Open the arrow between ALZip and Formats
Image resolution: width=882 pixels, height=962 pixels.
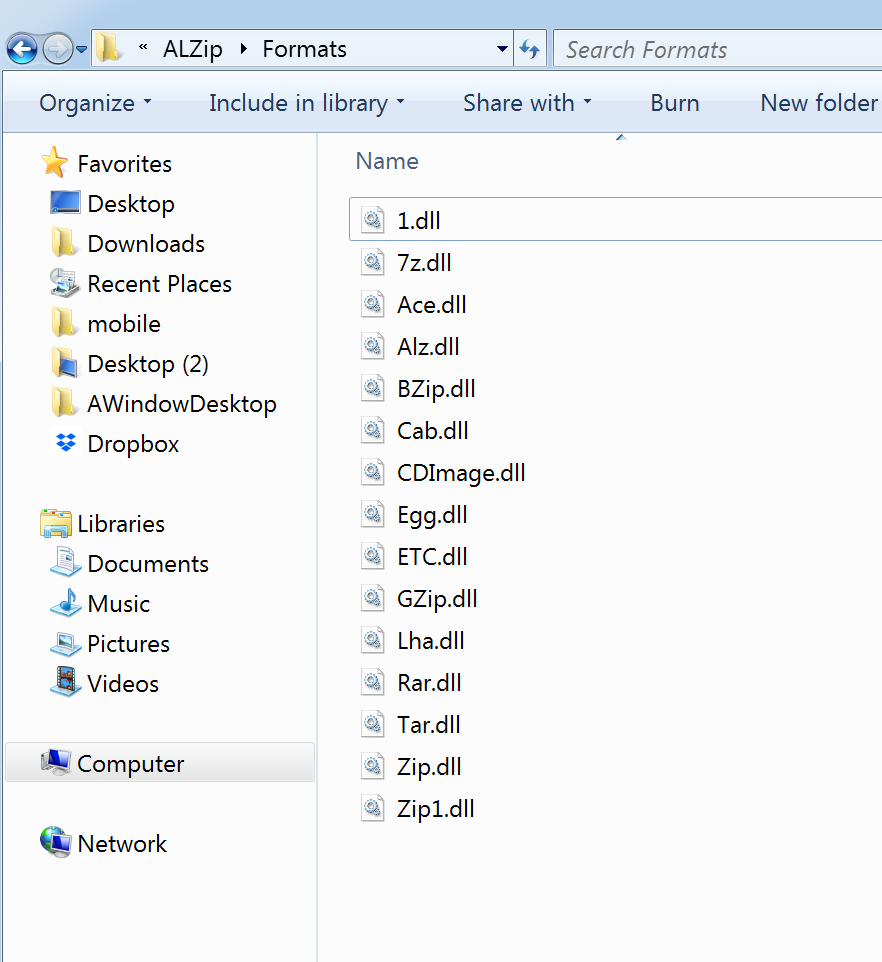coord(244,48)
